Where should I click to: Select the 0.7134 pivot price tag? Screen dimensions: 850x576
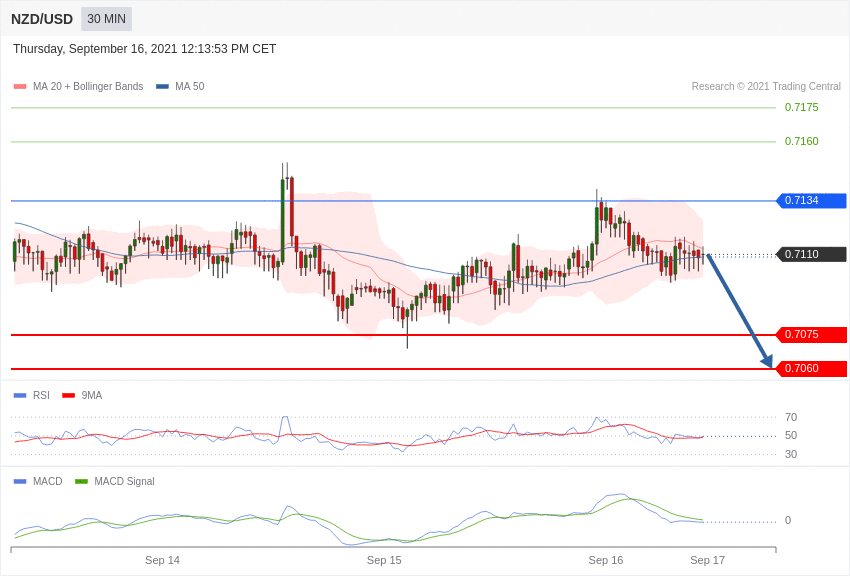(812, 200)
